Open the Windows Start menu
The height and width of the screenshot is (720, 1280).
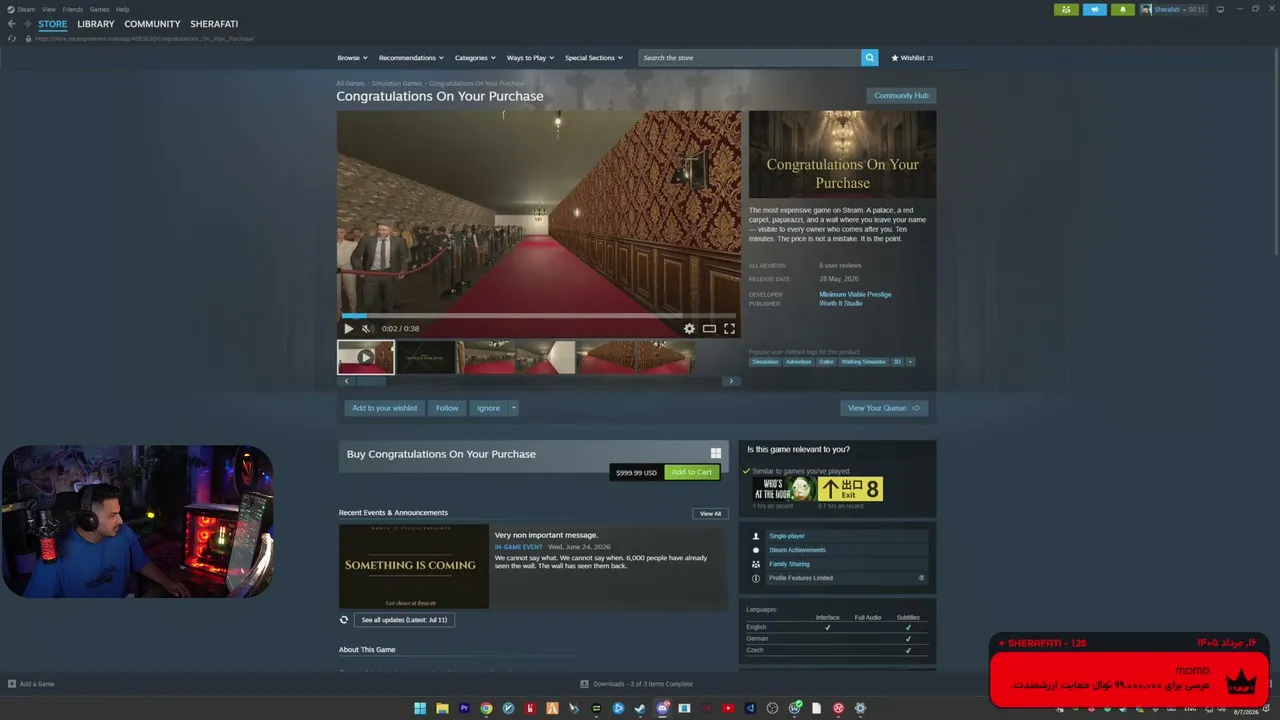click(420, 709)
